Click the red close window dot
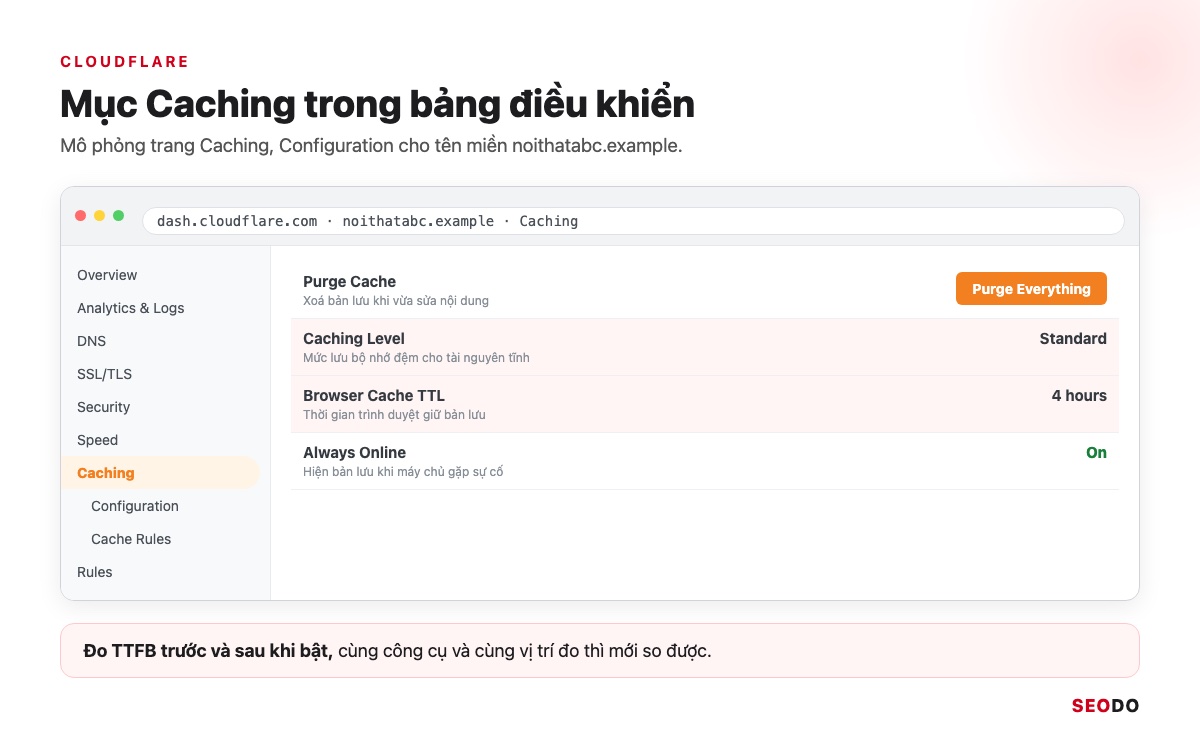 [81, 215]
